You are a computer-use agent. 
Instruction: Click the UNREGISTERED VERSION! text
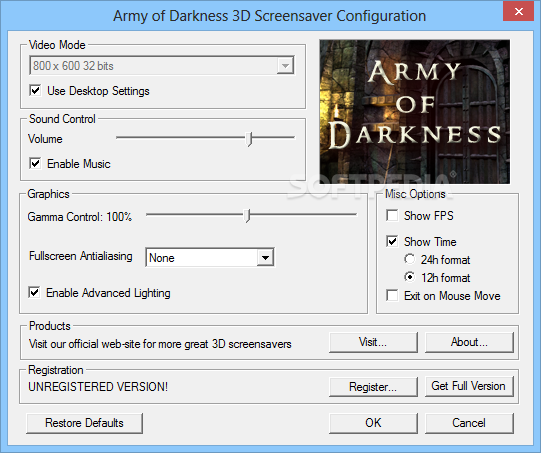[x=98, y=387]
